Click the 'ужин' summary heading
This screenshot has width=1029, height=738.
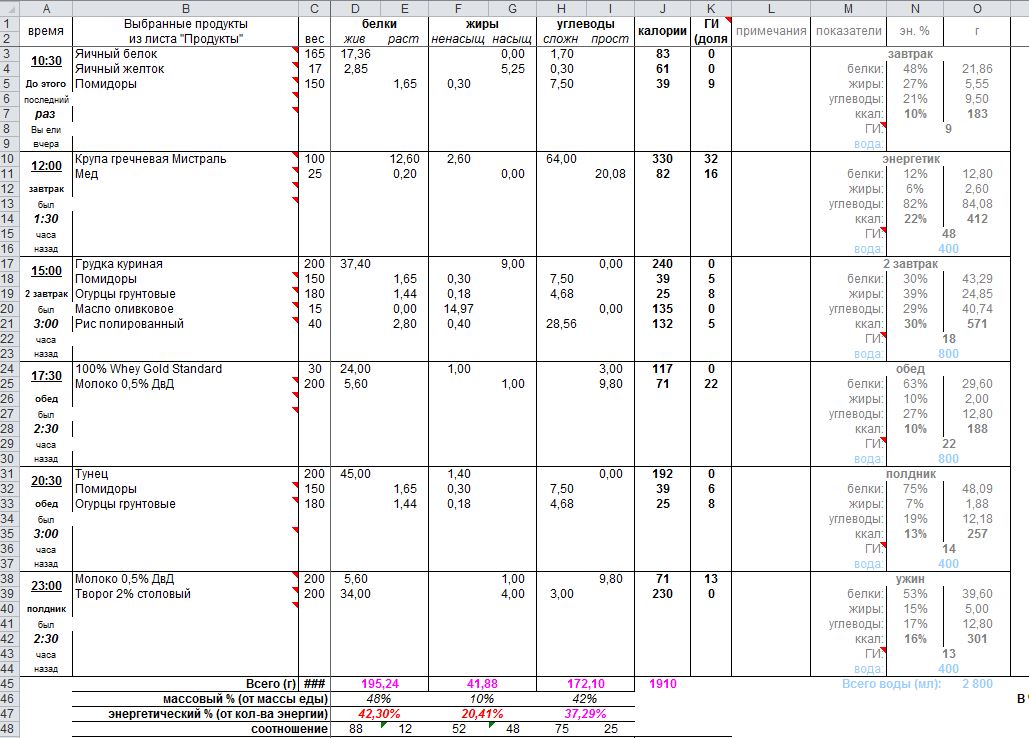[x=910, y=579]
